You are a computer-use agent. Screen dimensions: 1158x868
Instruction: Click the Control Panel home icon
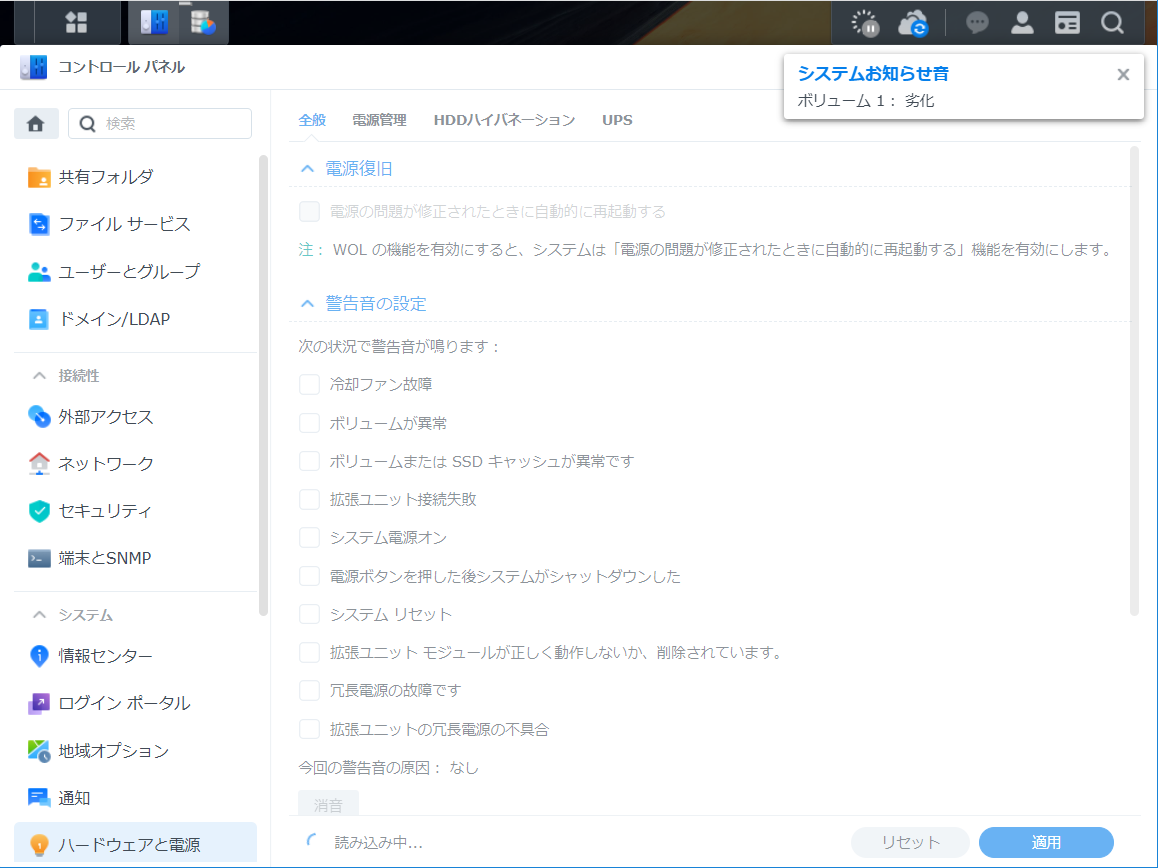pos(35,123)
